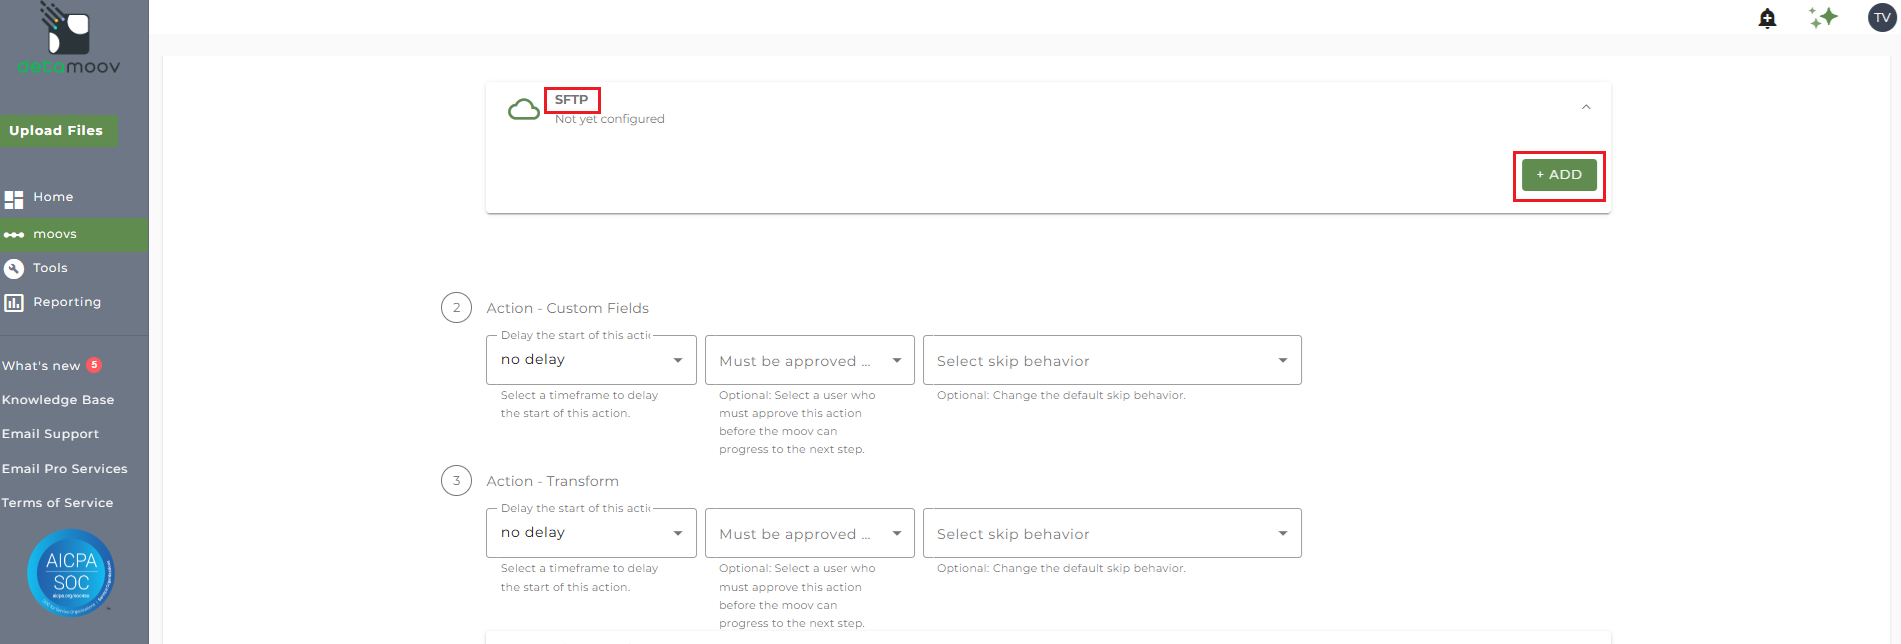Select moovs in the sidebar
The width and height of the screenshot is (1901, 644).
tap(55, 234)
